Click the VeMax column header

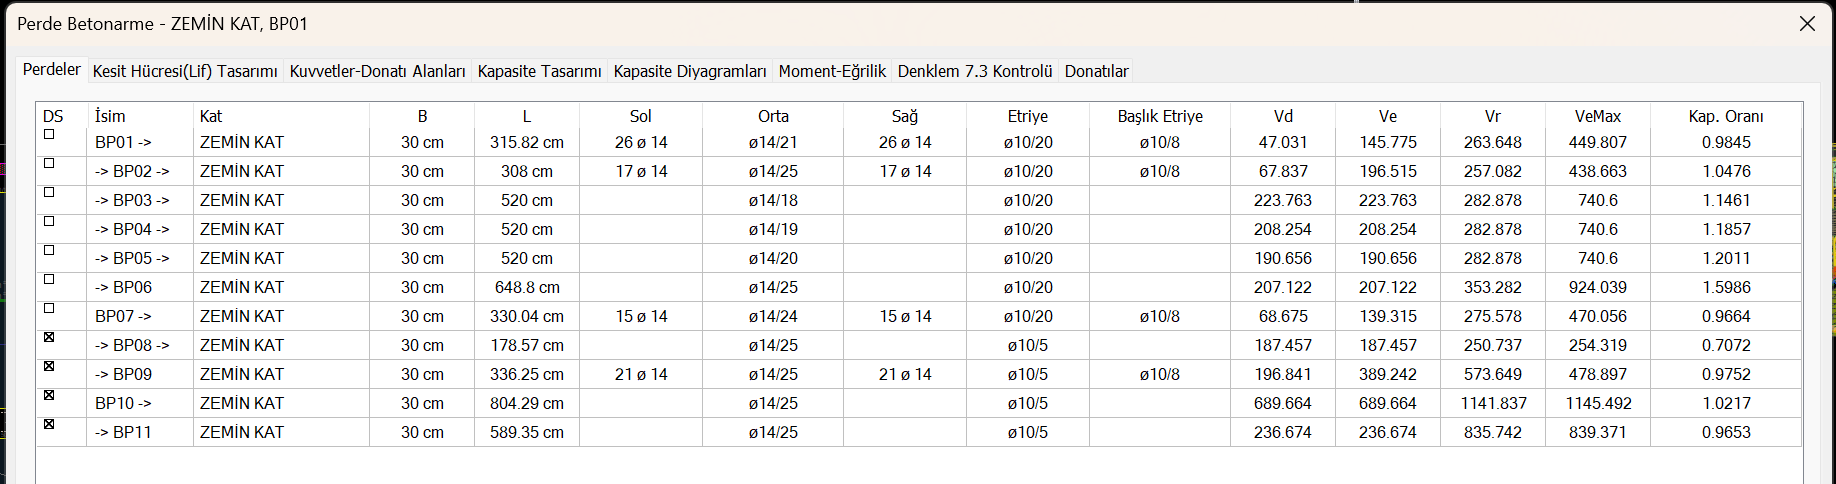[x=1597, y=116]
